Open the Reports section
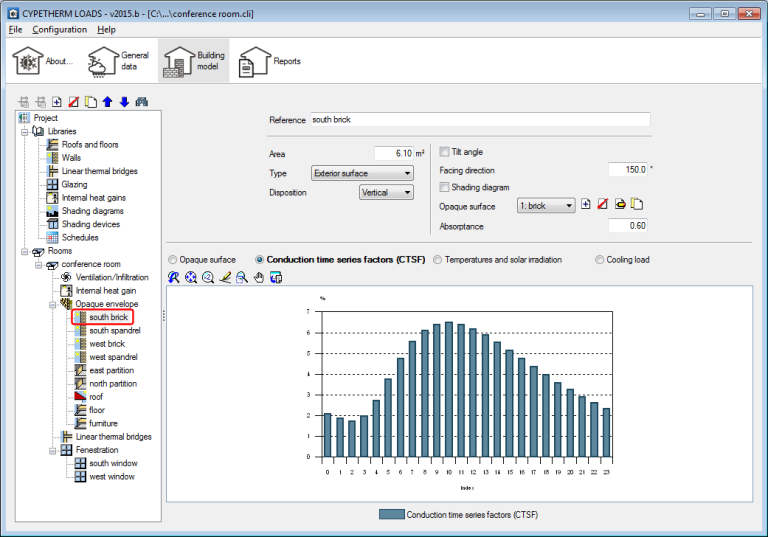The height and width of the screenshot is (537, 768). [270, 62]
